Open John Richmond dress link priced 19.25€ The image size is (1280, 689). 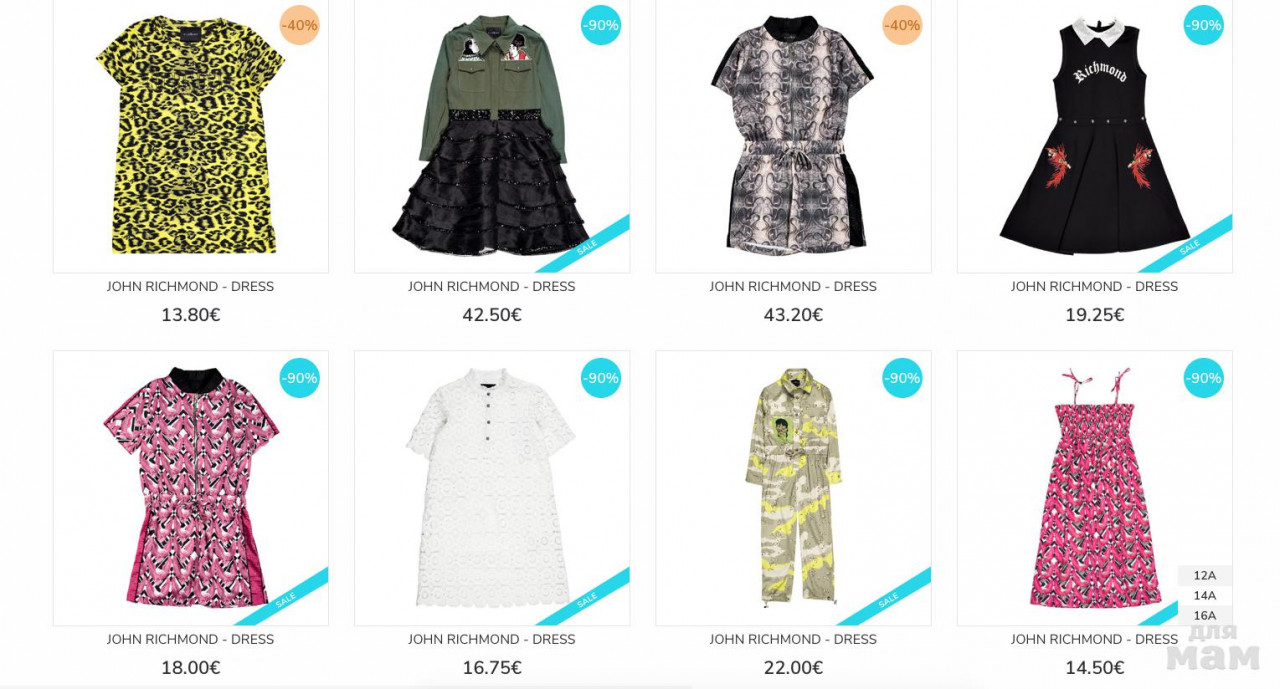[1094, 286]
